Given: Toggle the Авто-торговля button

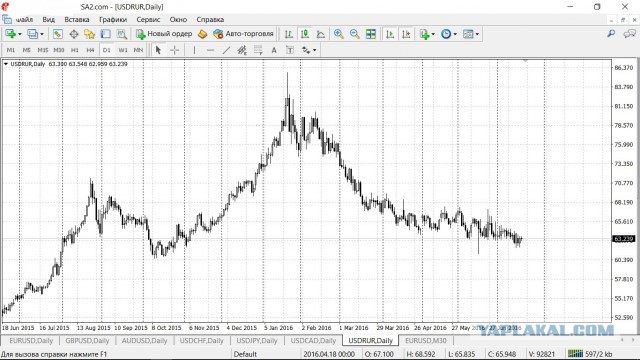Looking at the screenshot, I should (x=243, y=34).
